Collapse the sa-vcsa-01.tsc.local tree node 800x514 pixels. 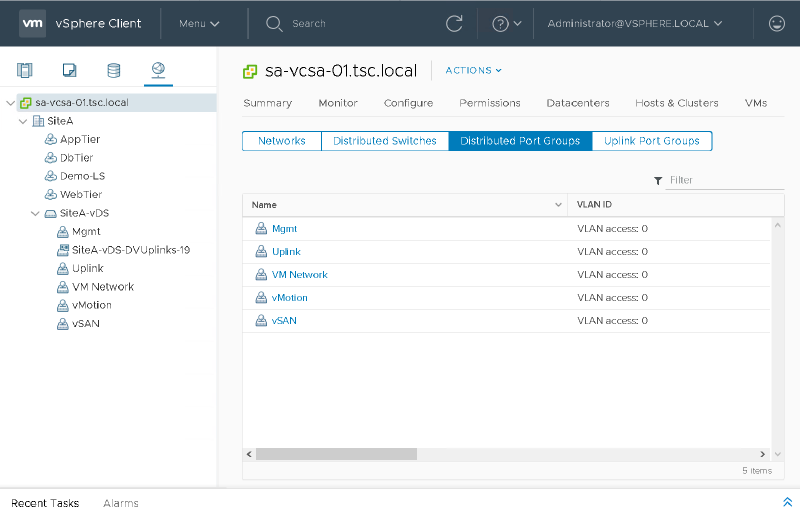(10, 103)
